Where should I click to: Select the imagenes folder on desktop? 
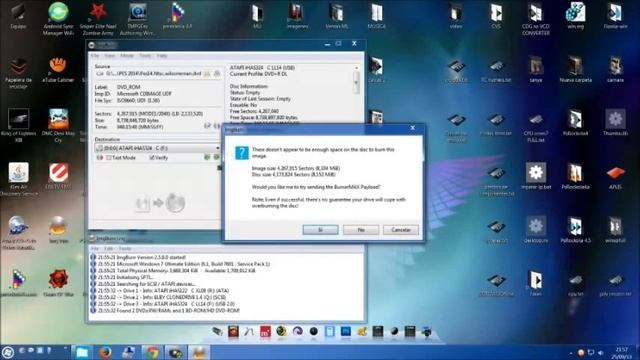click(297, 16)
